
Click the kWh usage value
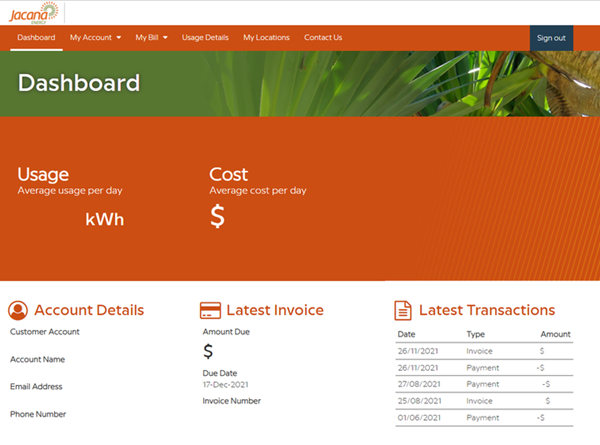[104, 219]
